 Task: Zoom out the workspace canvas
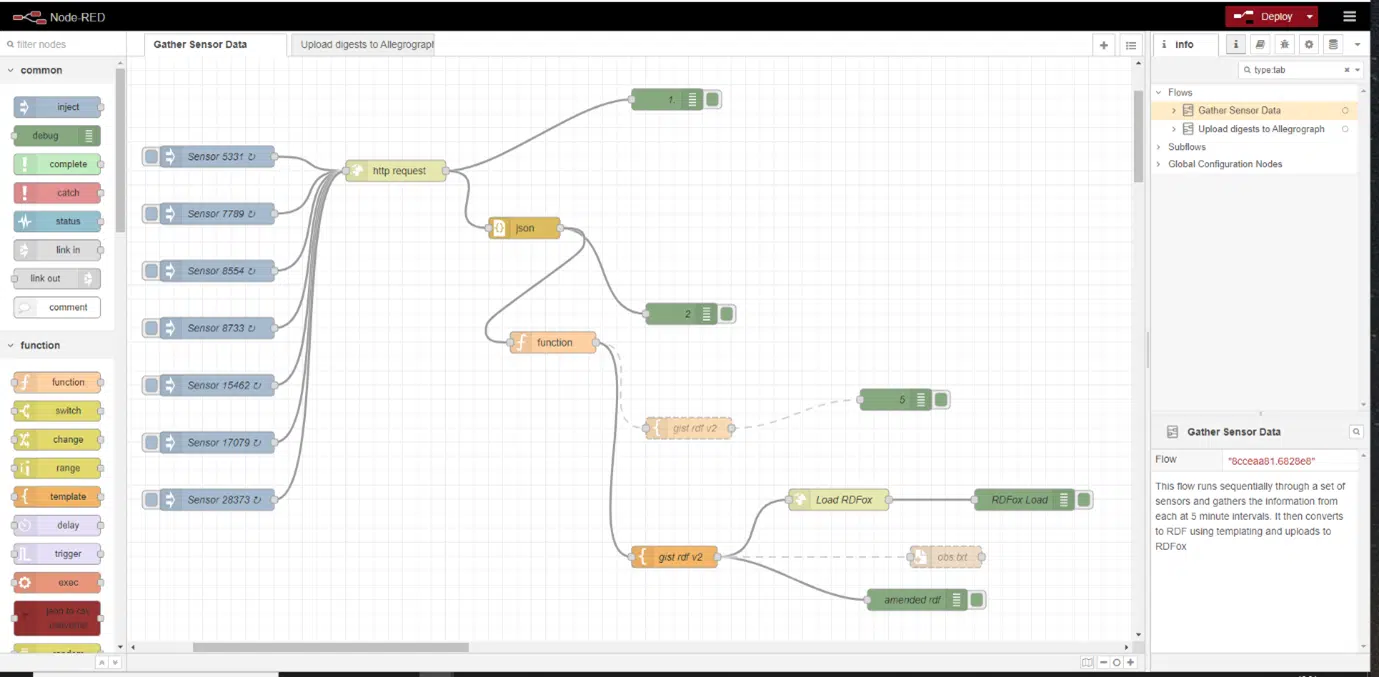click(1104, 662)
